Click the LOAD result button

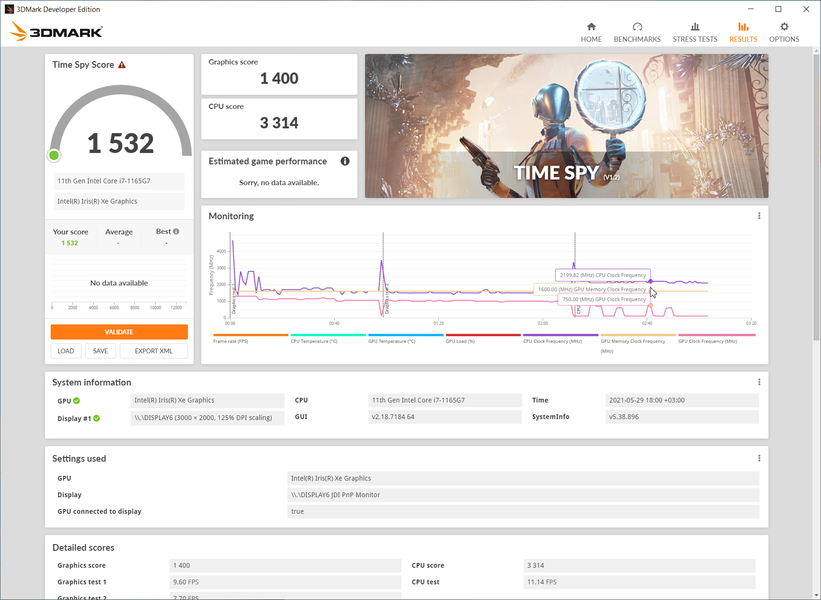[x=66, y=351]
